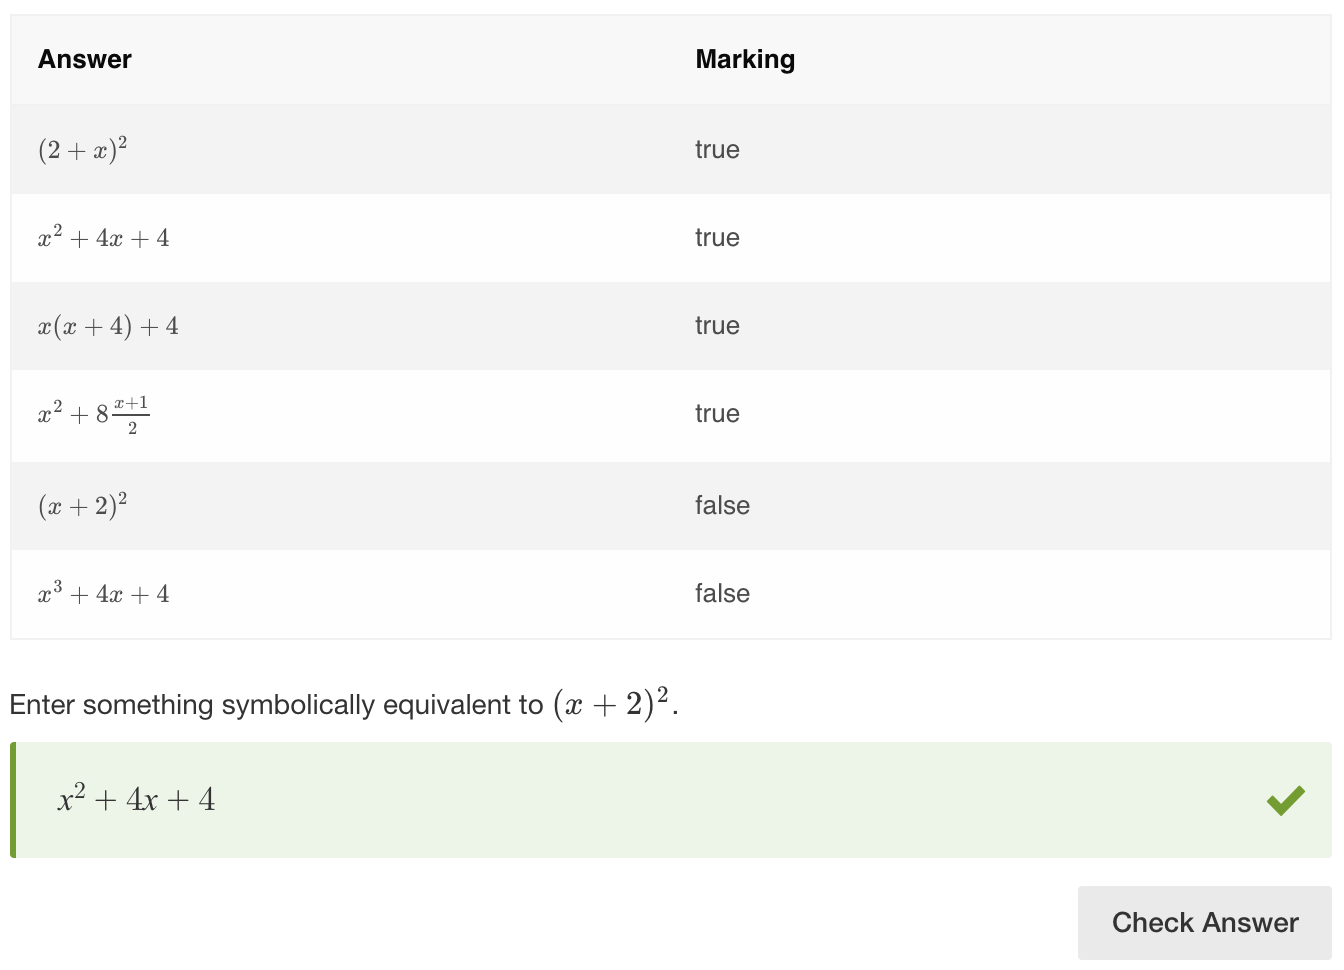The width and height of the screenshot is (1344, 970).
Task: Select the Answer column header
Action: click(85, 60)
